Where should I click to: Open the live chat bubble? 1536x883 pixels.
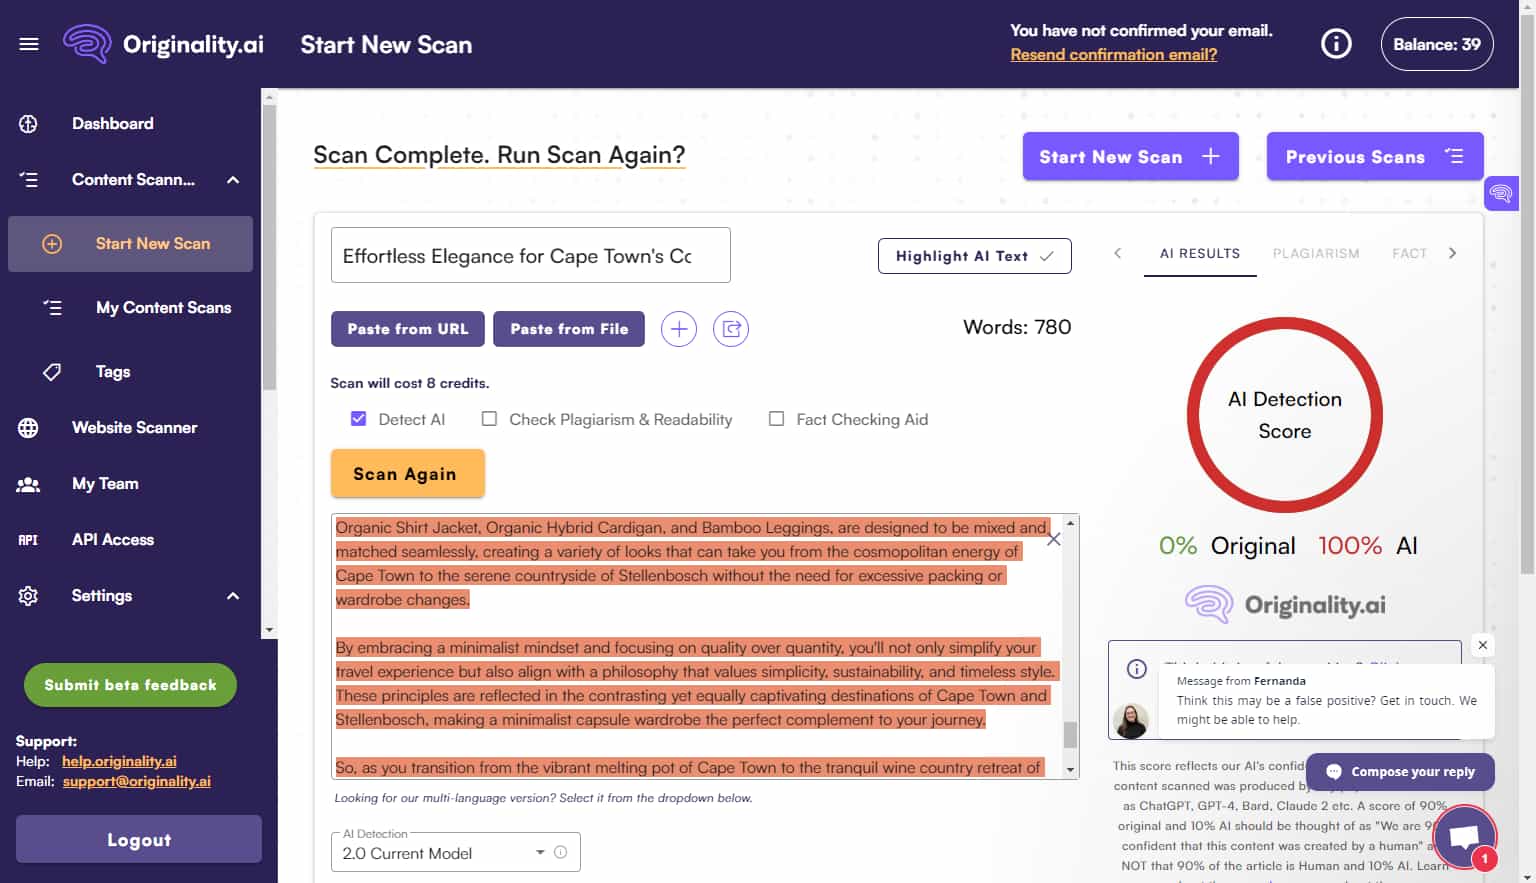(x=1464, y=836)
